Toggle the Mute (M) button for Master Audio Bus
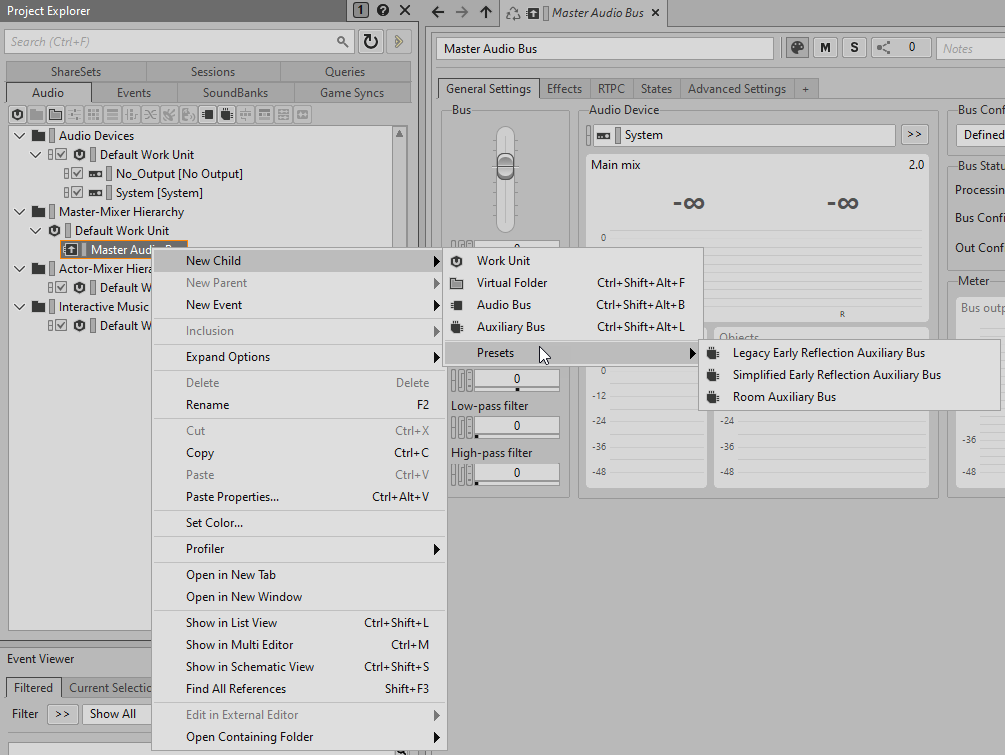The height and width of the screenshot is (755, 1005). coord(825,48)
